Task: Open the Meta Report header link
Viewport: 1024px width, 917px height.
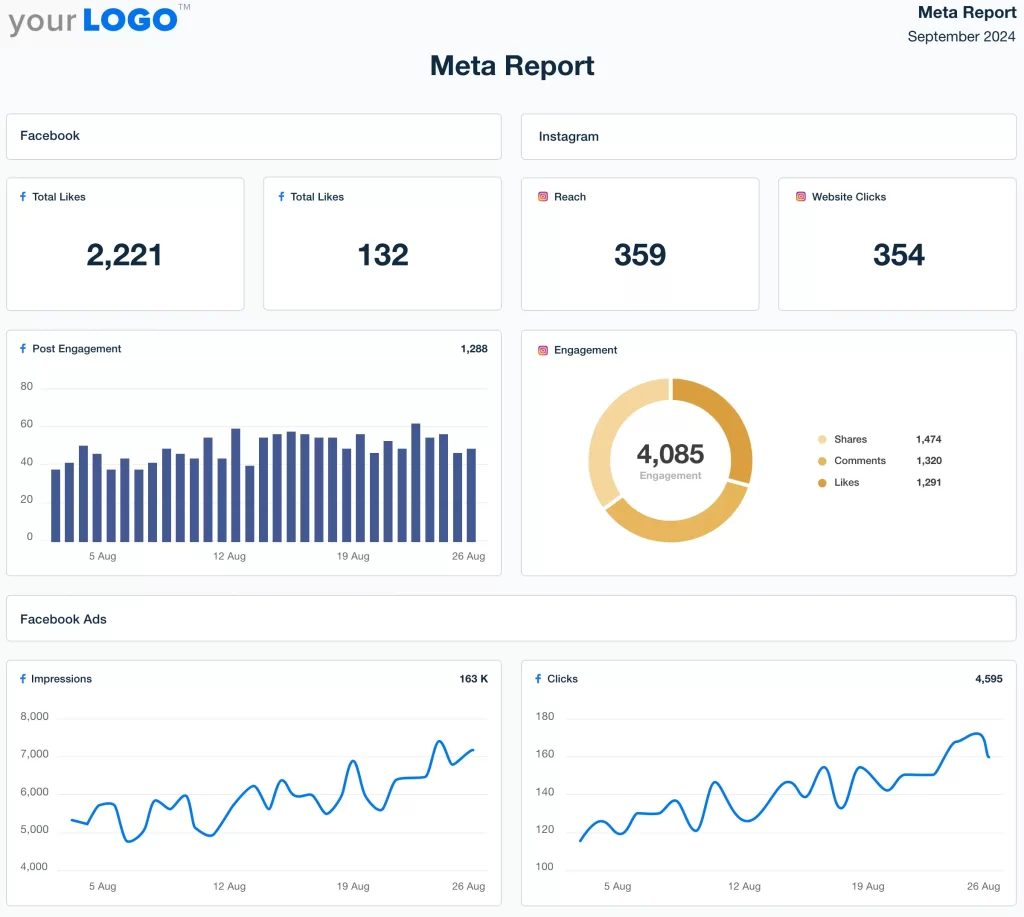Action: tap(967, 12)
